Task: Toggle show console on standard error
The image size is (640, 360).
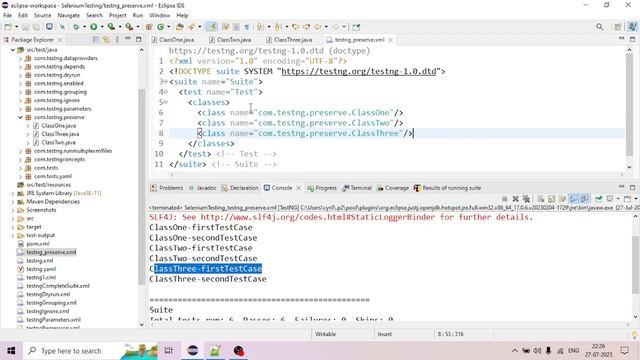Action: click(x=584, y=199)
